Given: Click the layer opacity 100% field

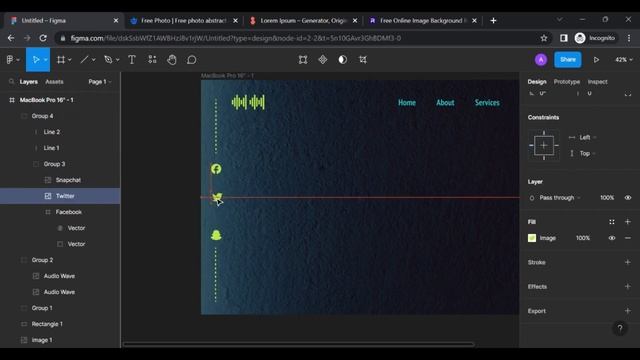Looking at the screenshot, I should [607, 198].
